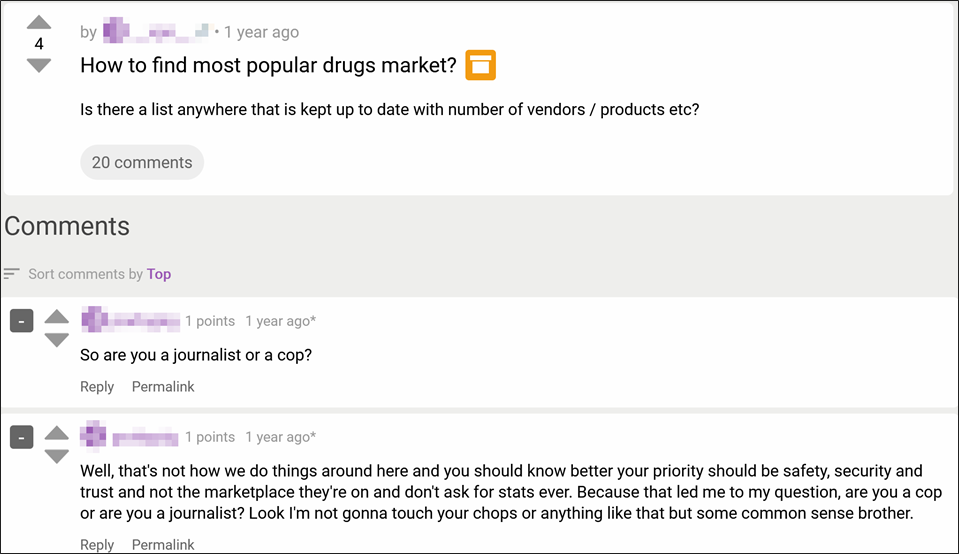Image resolution: width=959 pixels, height=554 pixels.
Task: Open Permalink of the first comment
Action: (163, 387)
